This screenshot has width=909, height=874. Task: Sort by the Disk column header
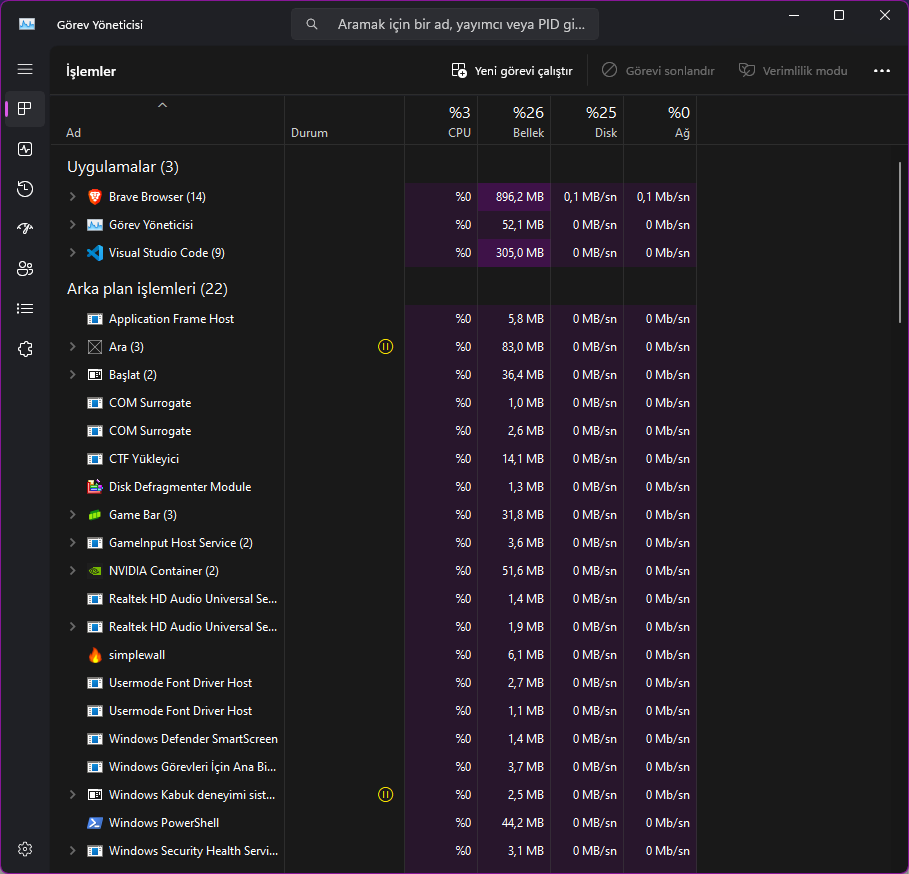pos(587,121)
